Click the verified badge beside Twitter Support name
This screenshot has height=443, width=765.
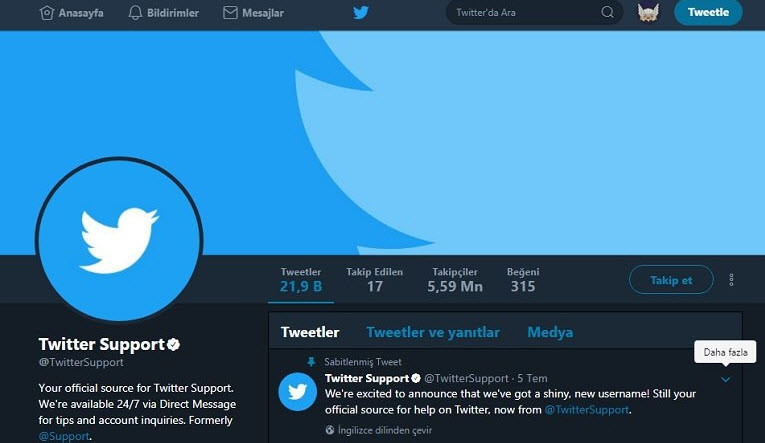[173, 344]
